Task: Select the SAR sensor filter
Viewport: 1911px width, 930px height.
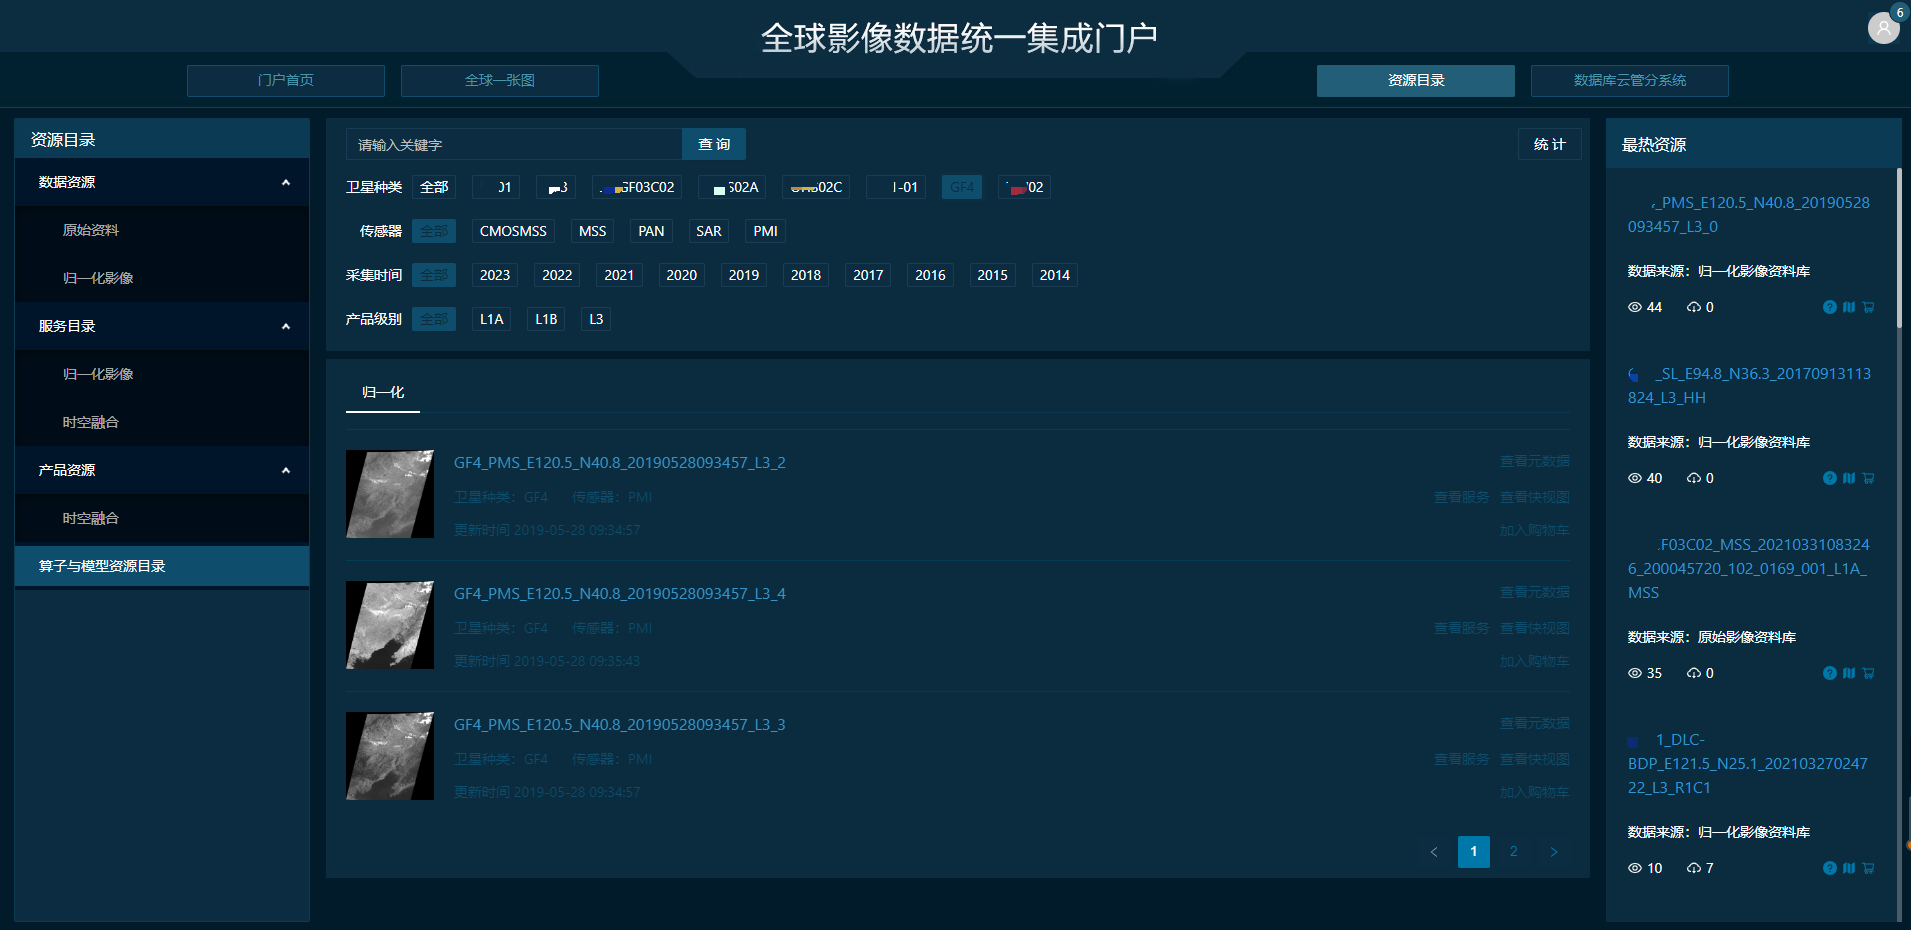Action: point(708,231)
